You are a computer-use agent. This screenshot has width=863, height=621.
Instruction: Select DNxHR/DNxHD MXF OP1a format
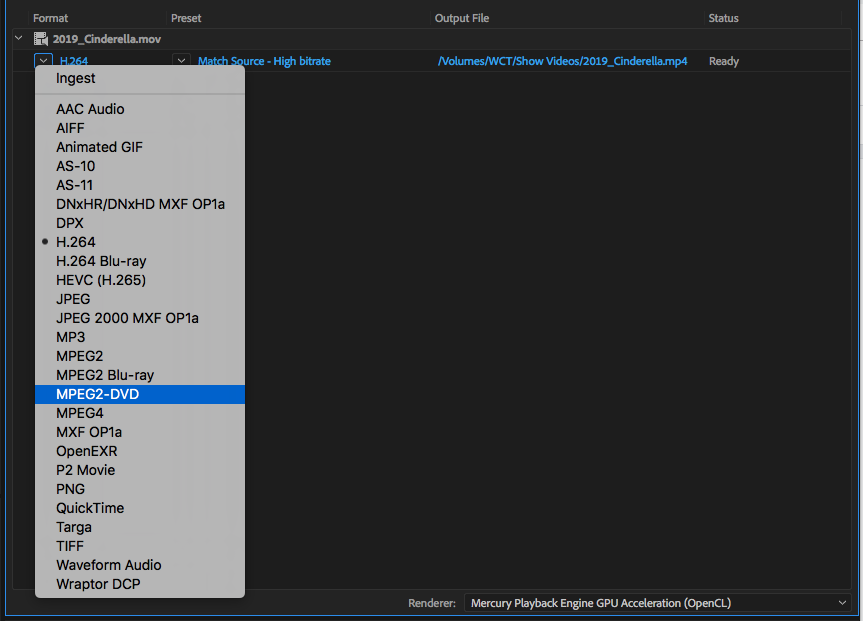point(140,204)
